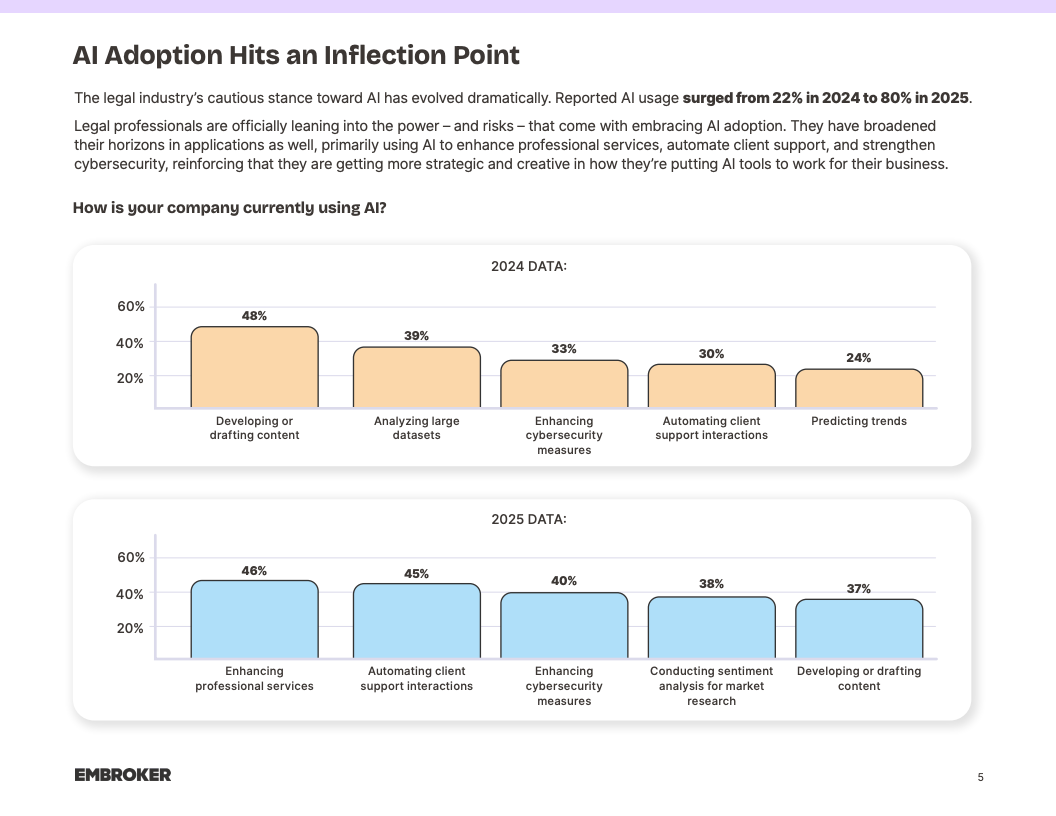Click the "Analyzing large datasets" axis label
Screen dimensions: 1056x816
point(416,428)
